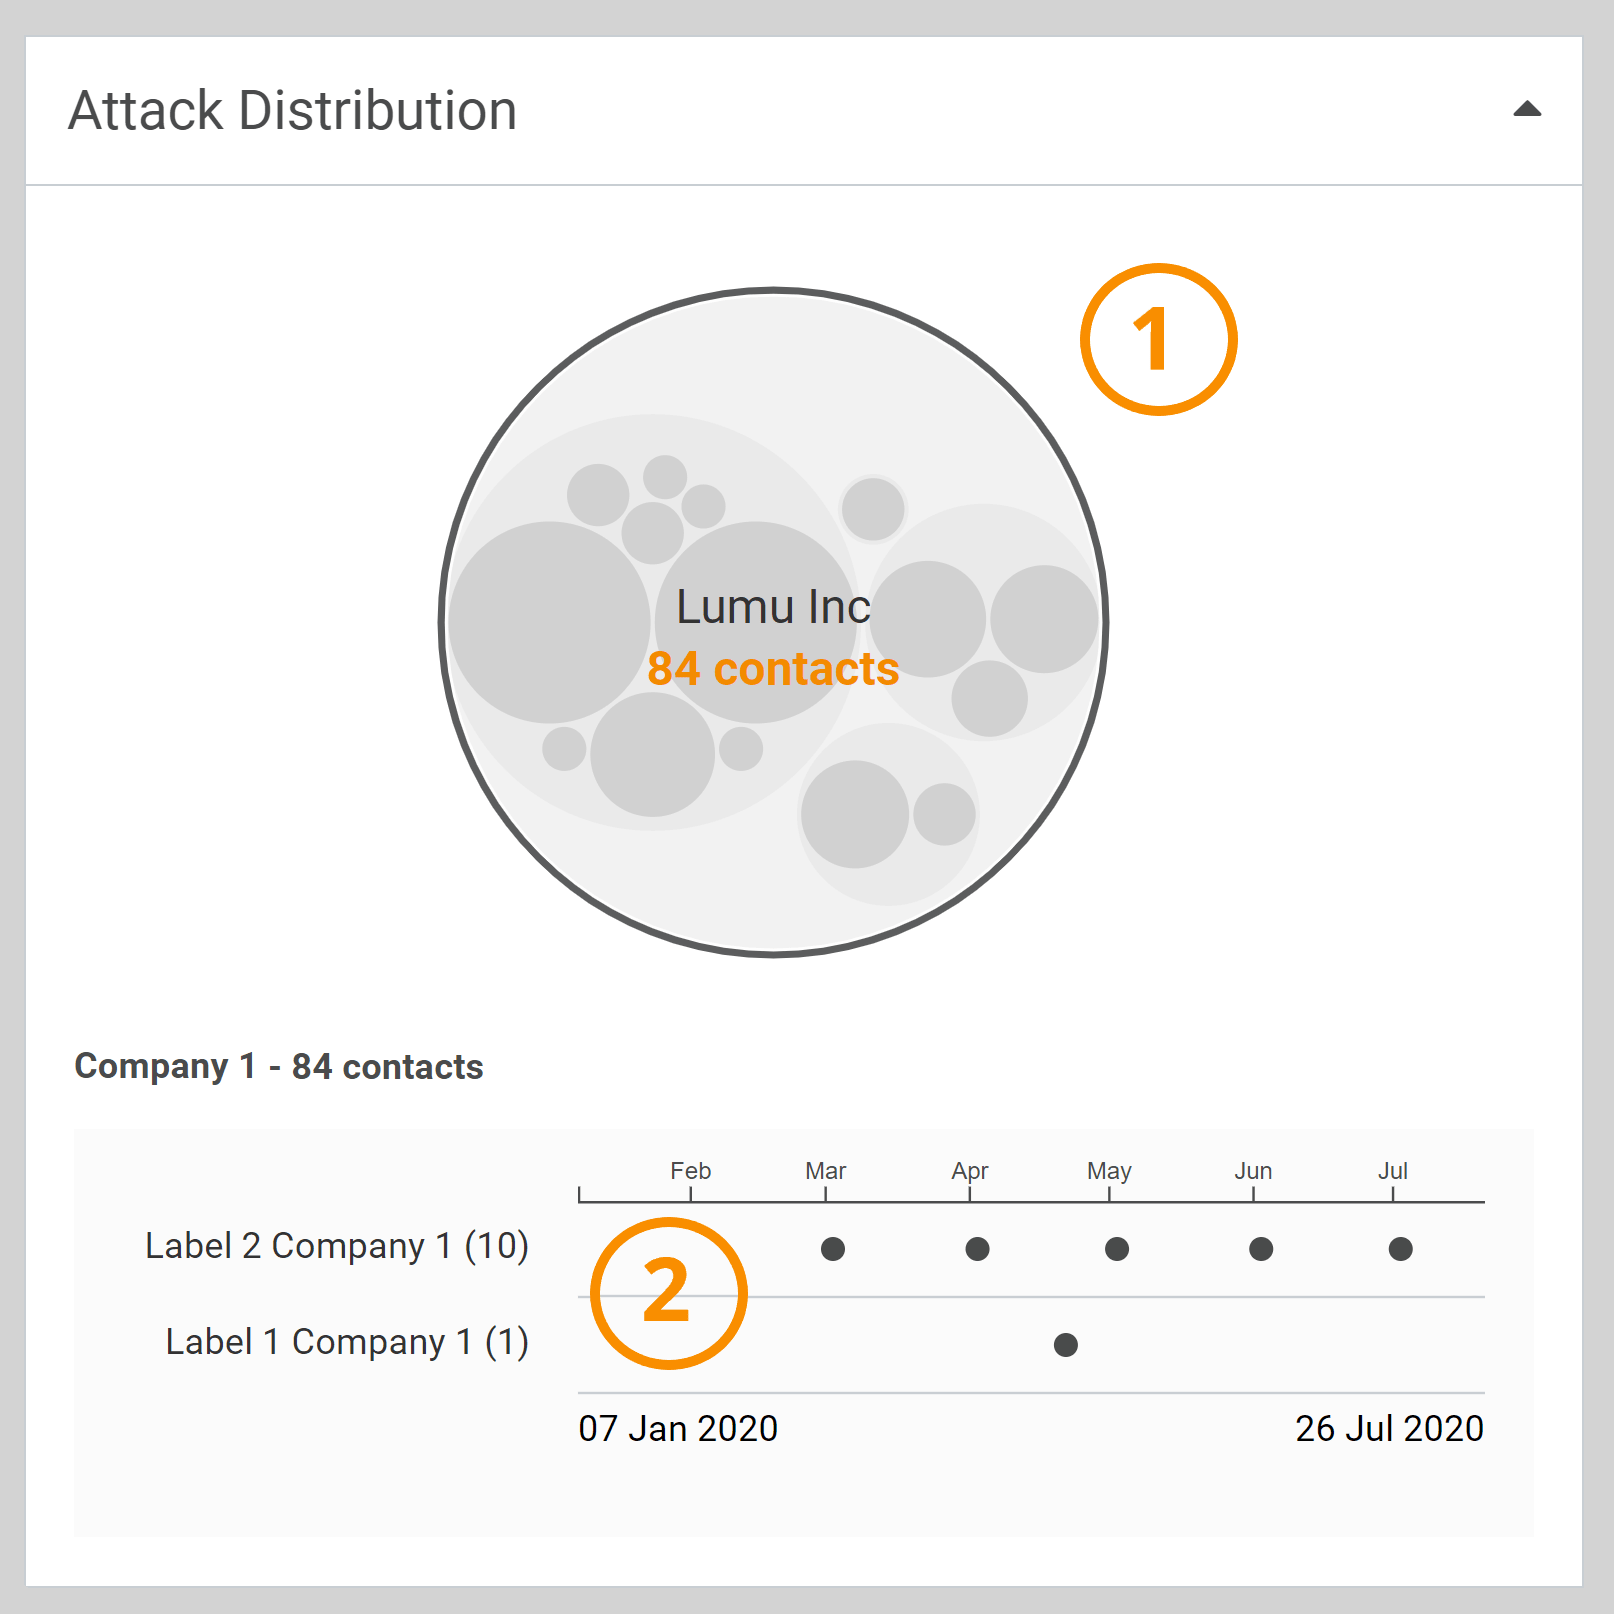Click the 07 Jan 2020 start date
1614x1614 pixels.
point(678,1428)
